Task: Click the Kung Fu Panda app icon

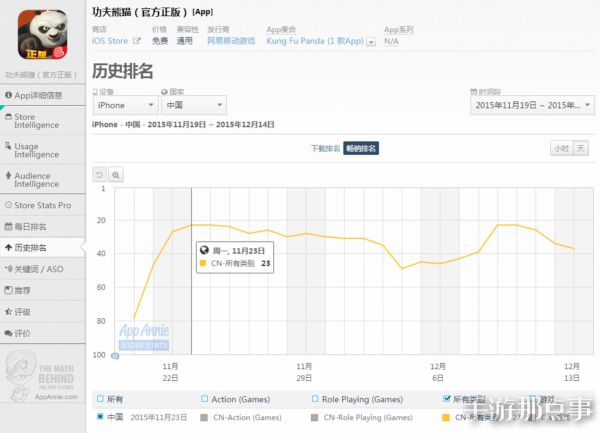Action: click(x=42, y=34)
